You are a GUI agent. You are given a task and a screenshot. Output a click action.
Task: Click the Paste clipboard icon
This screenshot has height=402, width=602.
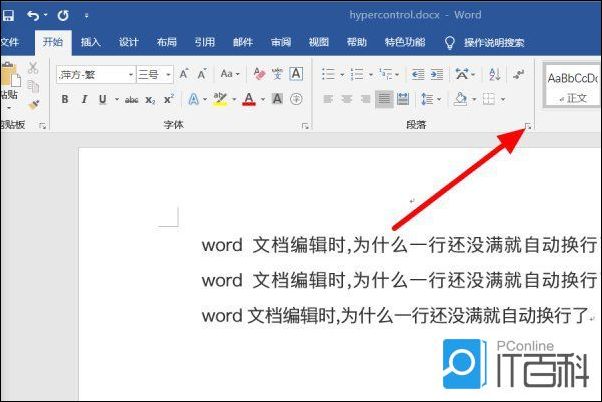tap(10, 74)
